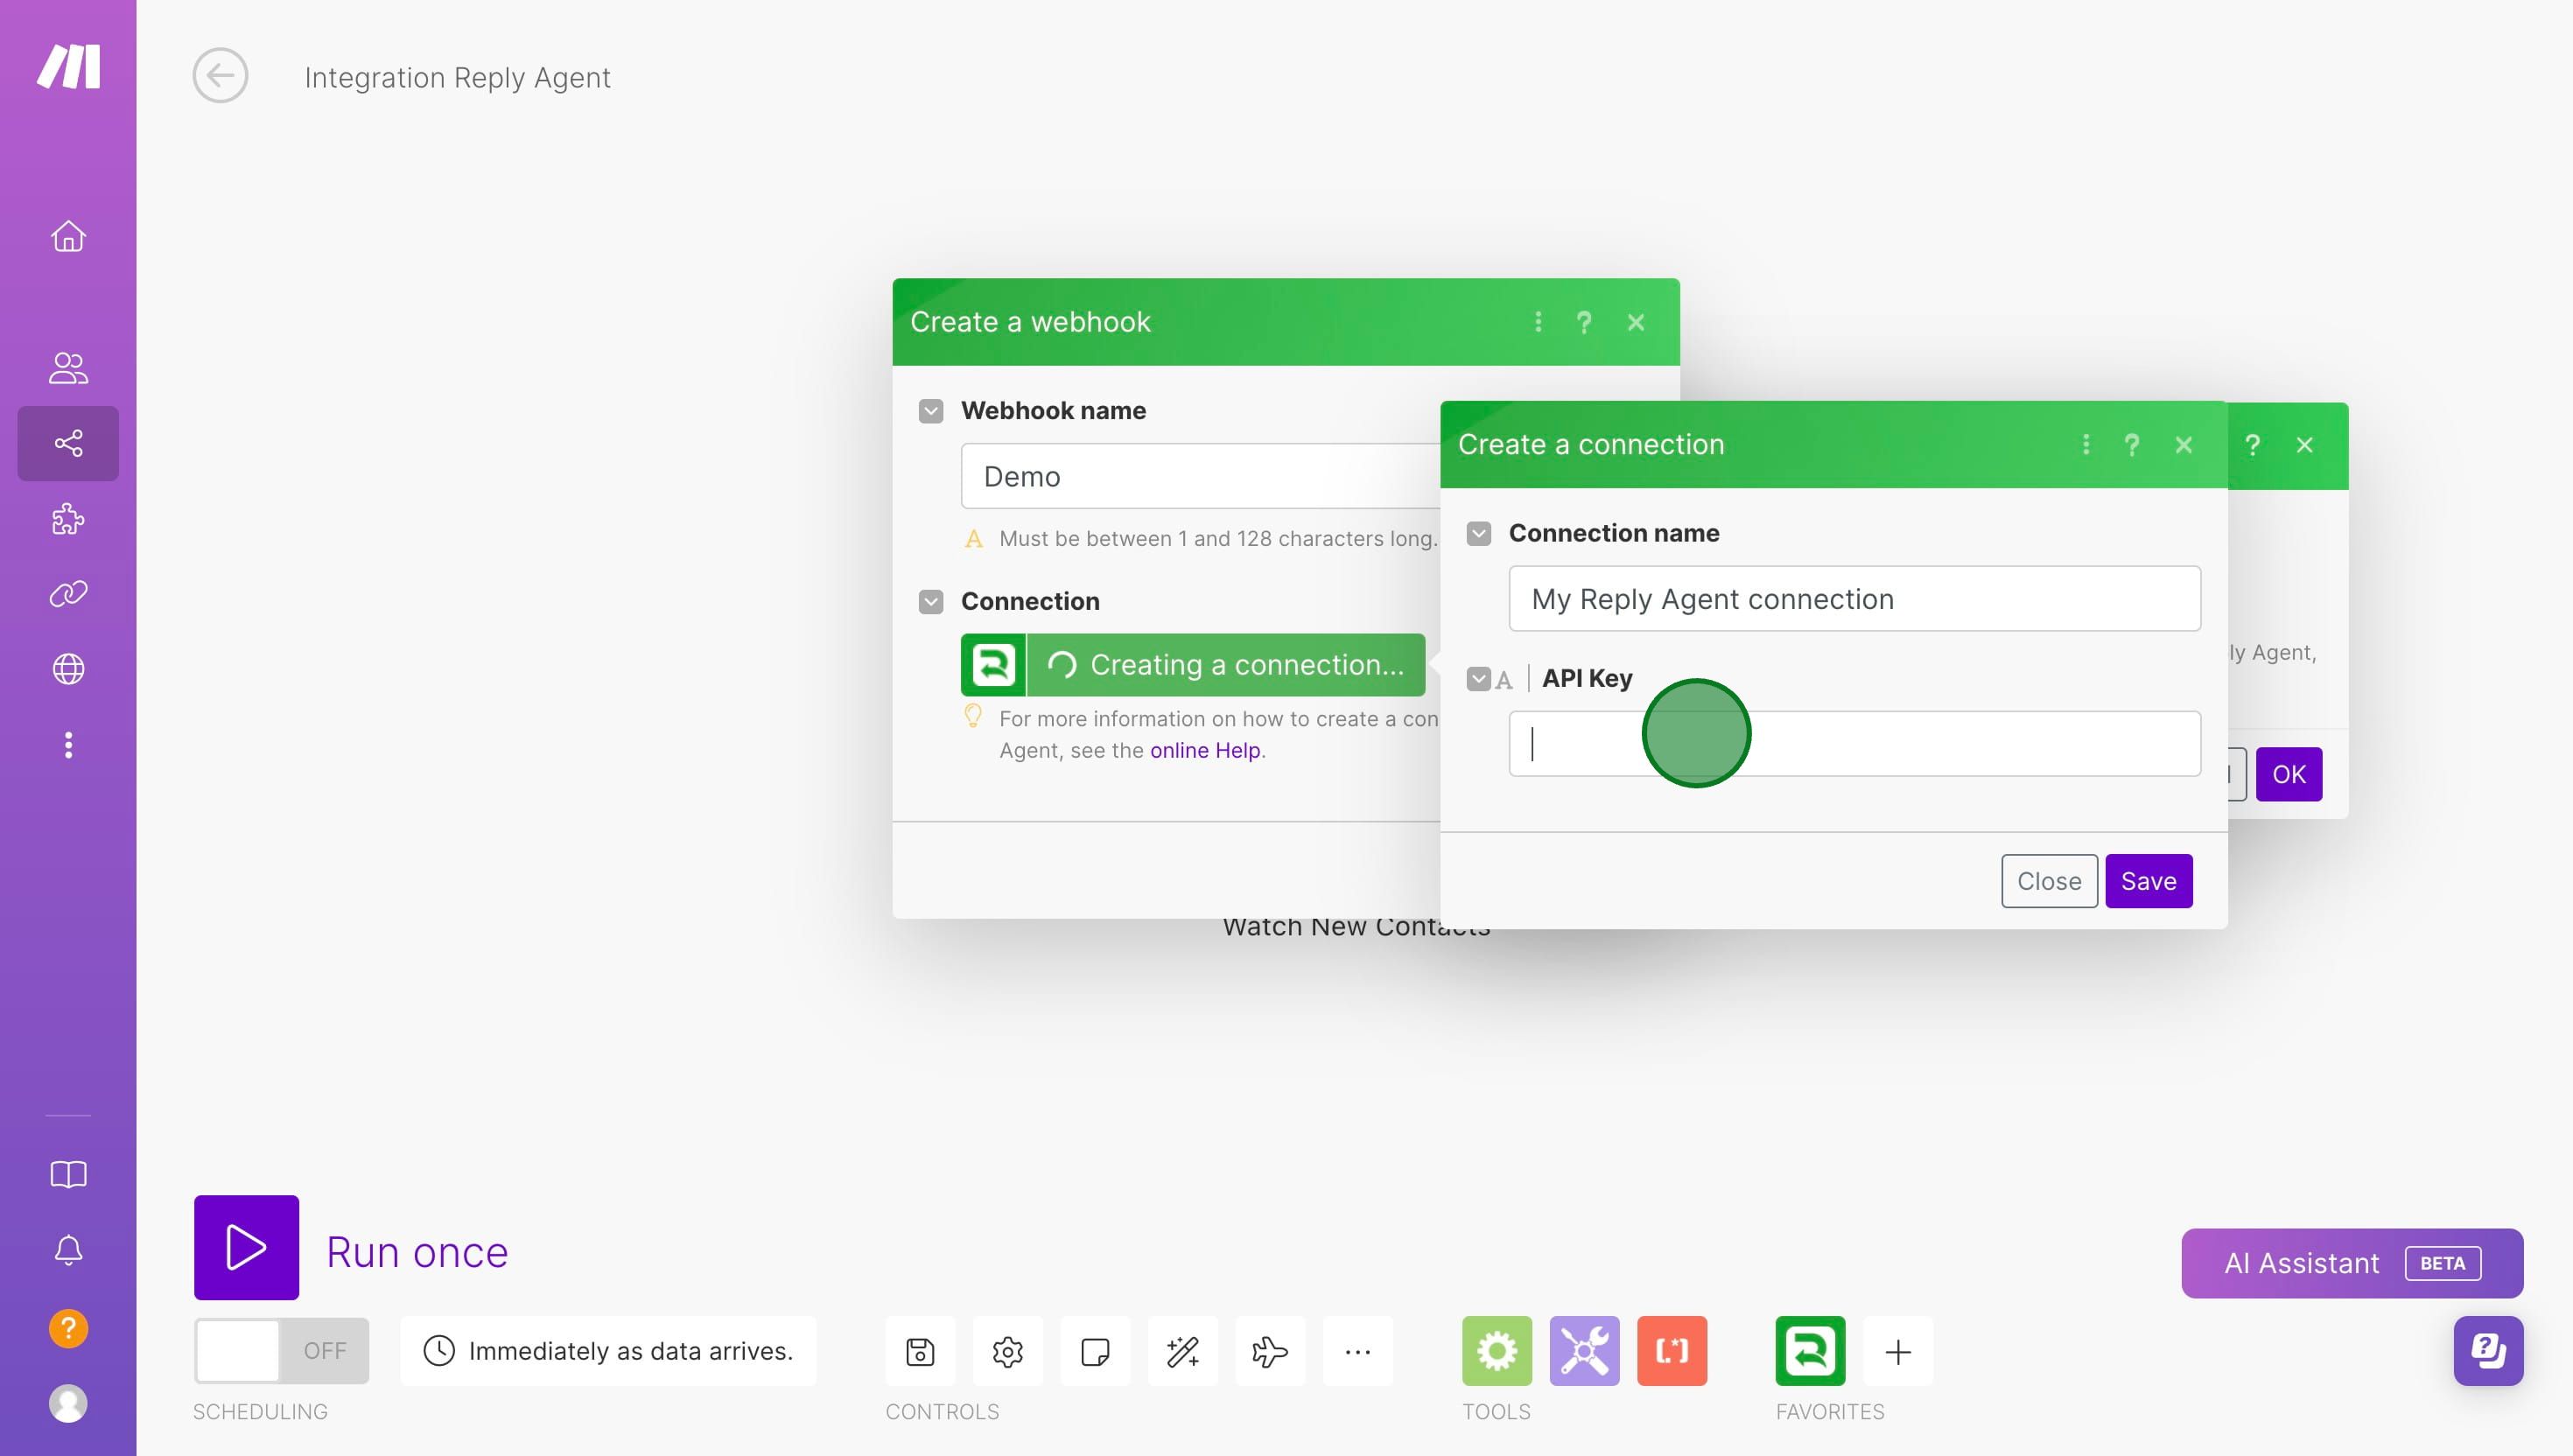Click OK in the rightmost background dialog
The height and width of the screenshot is (1456, 2573).
(x=2289, y=774)
